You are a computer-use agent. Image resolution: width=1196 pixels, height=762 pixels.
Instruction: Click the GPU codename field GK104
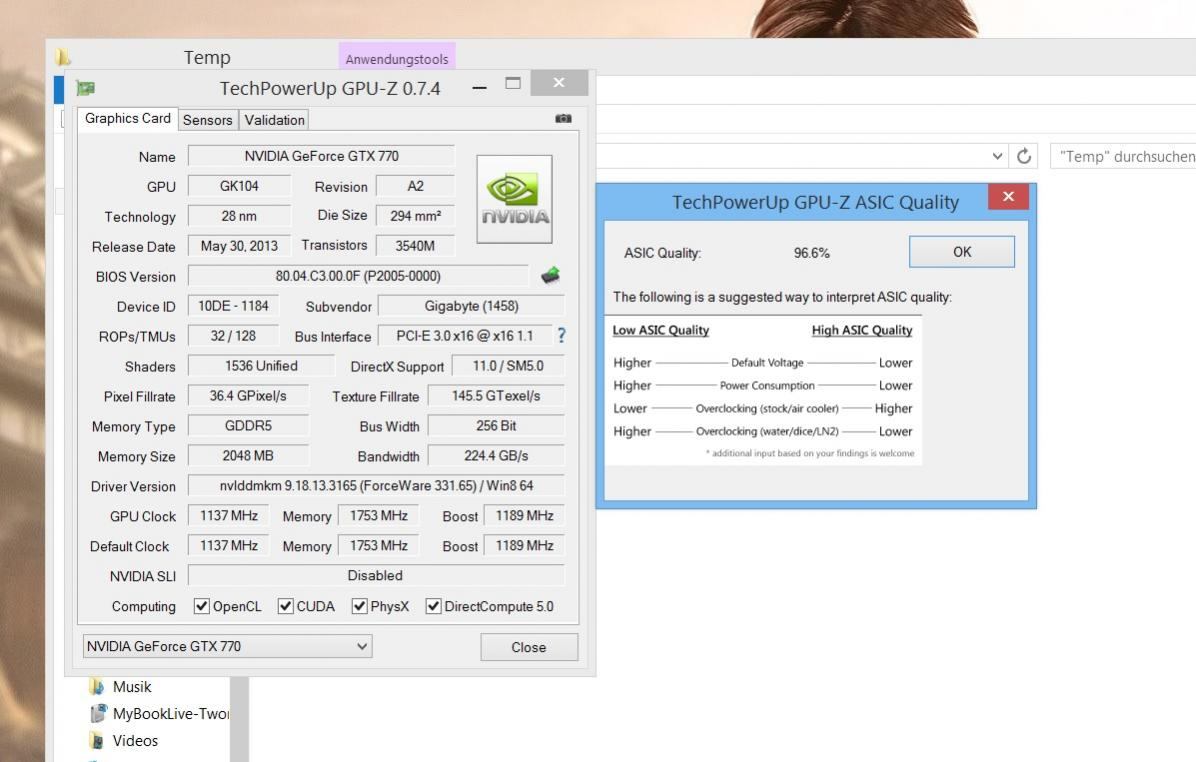239,185
